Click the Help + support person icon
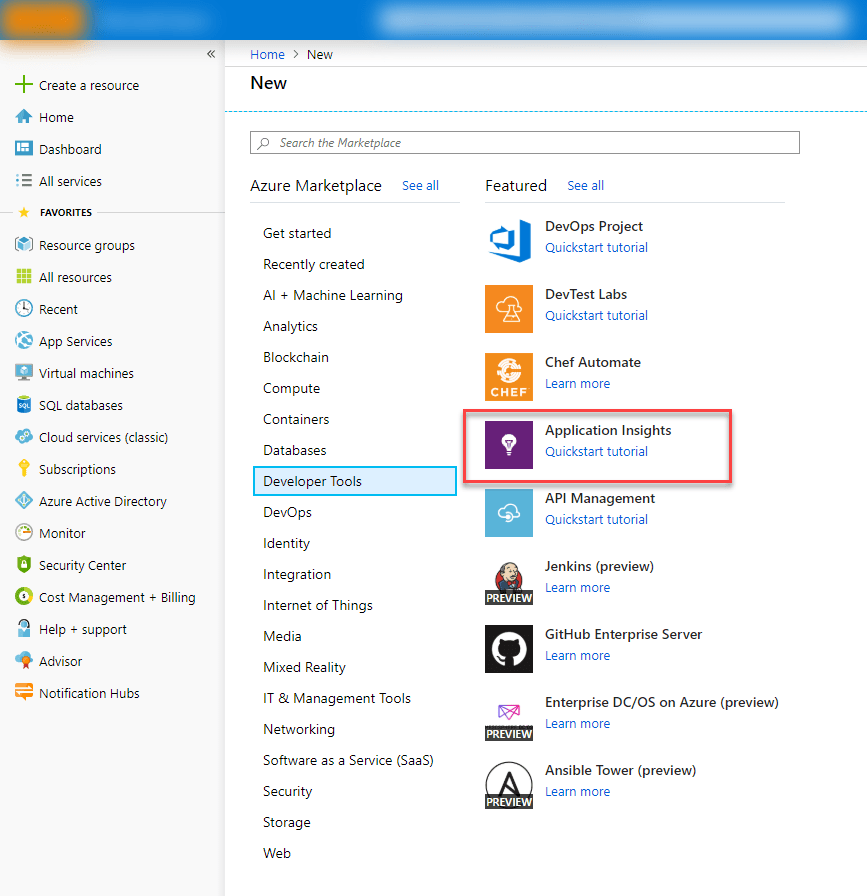 (23, 629)
